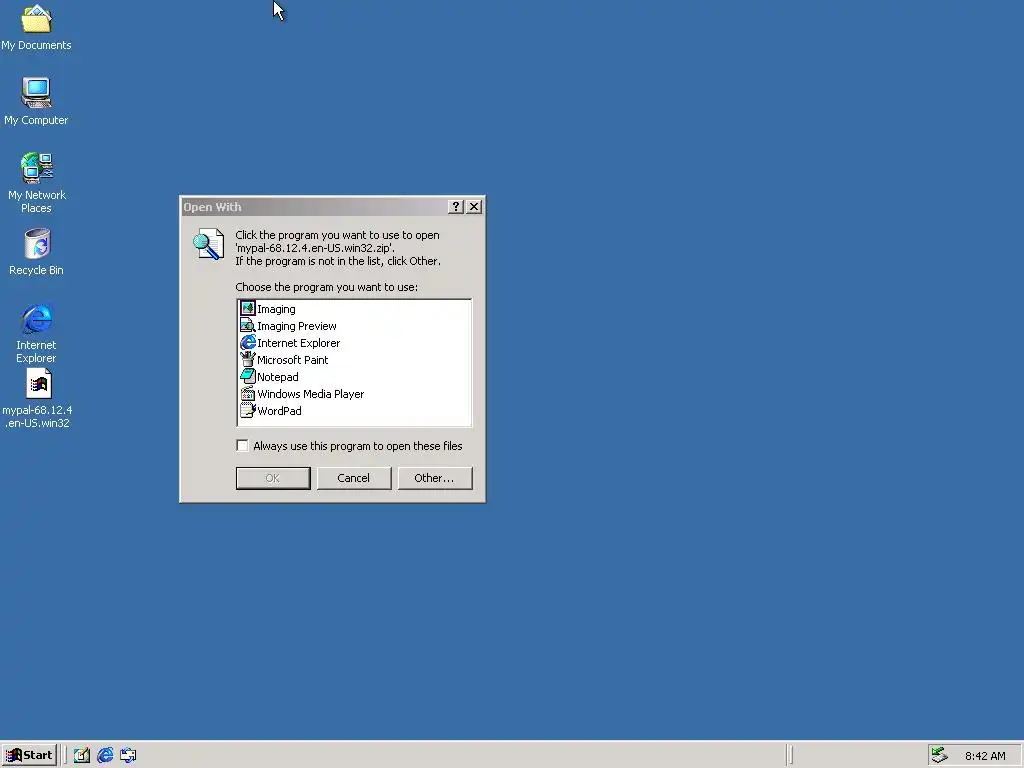Click the system tray network icon
The height and width of the screenshot is (768, 1024).
point(939,755)
